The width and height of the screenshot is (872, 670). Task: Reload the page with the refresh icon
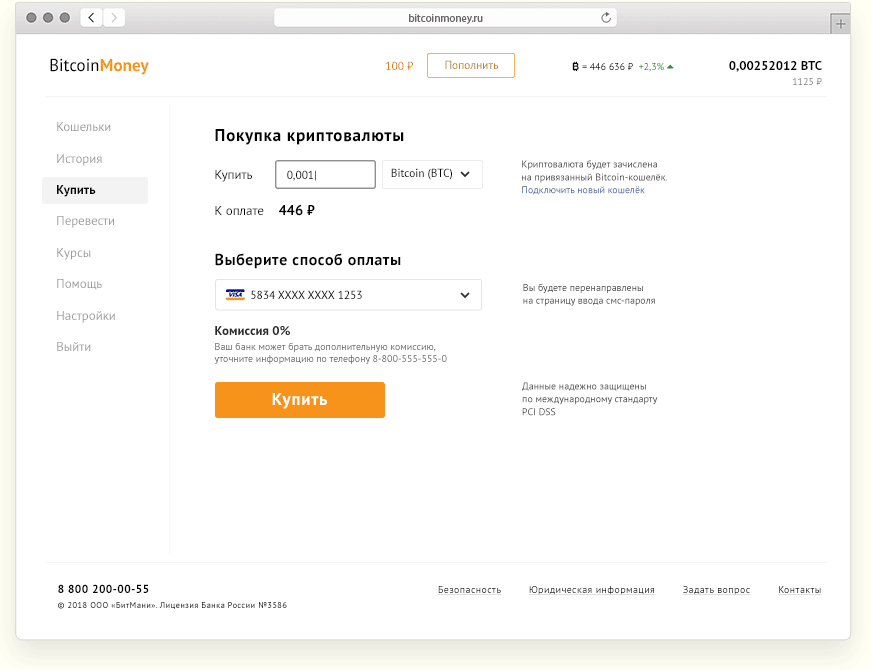[605, 18]
